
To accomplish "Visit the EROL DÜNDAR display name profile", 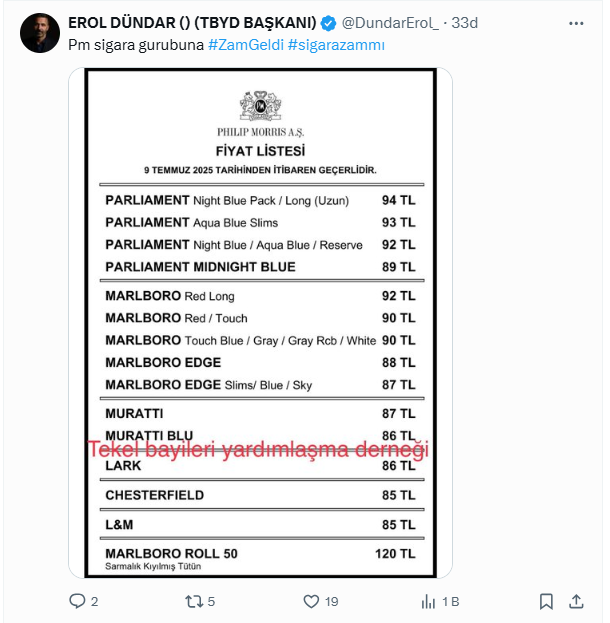I will point(192,23).
